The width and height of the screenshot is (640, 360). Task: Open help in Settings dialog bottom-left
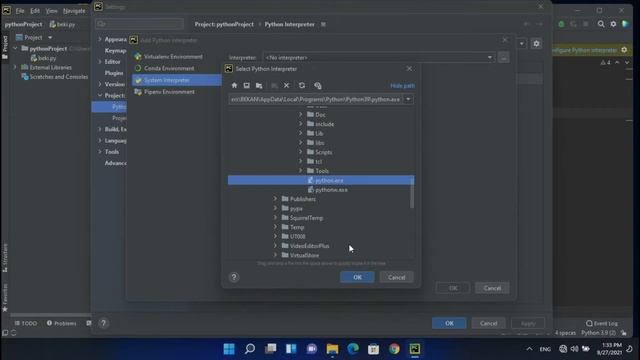(103, 323)
